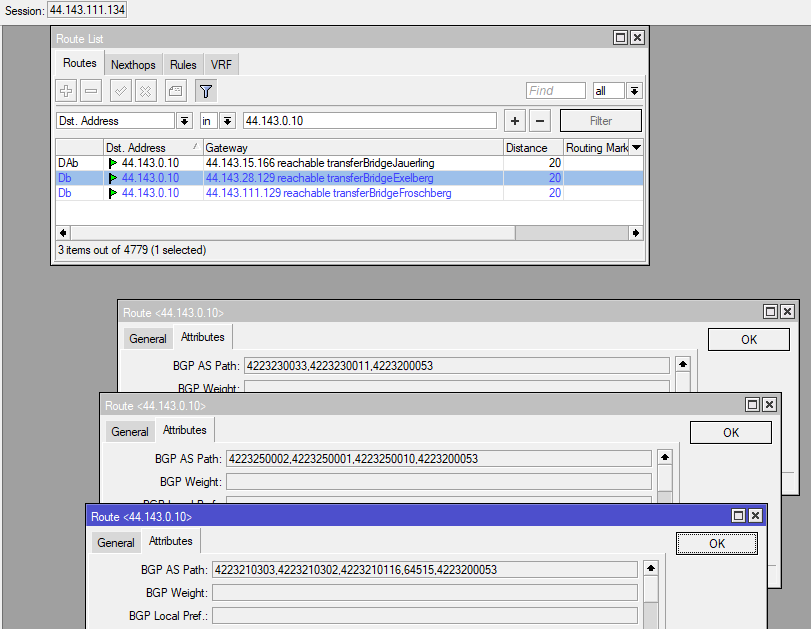Maximize the back Route window
This screenshot has height=629, width=811.
tap(770, 311)
